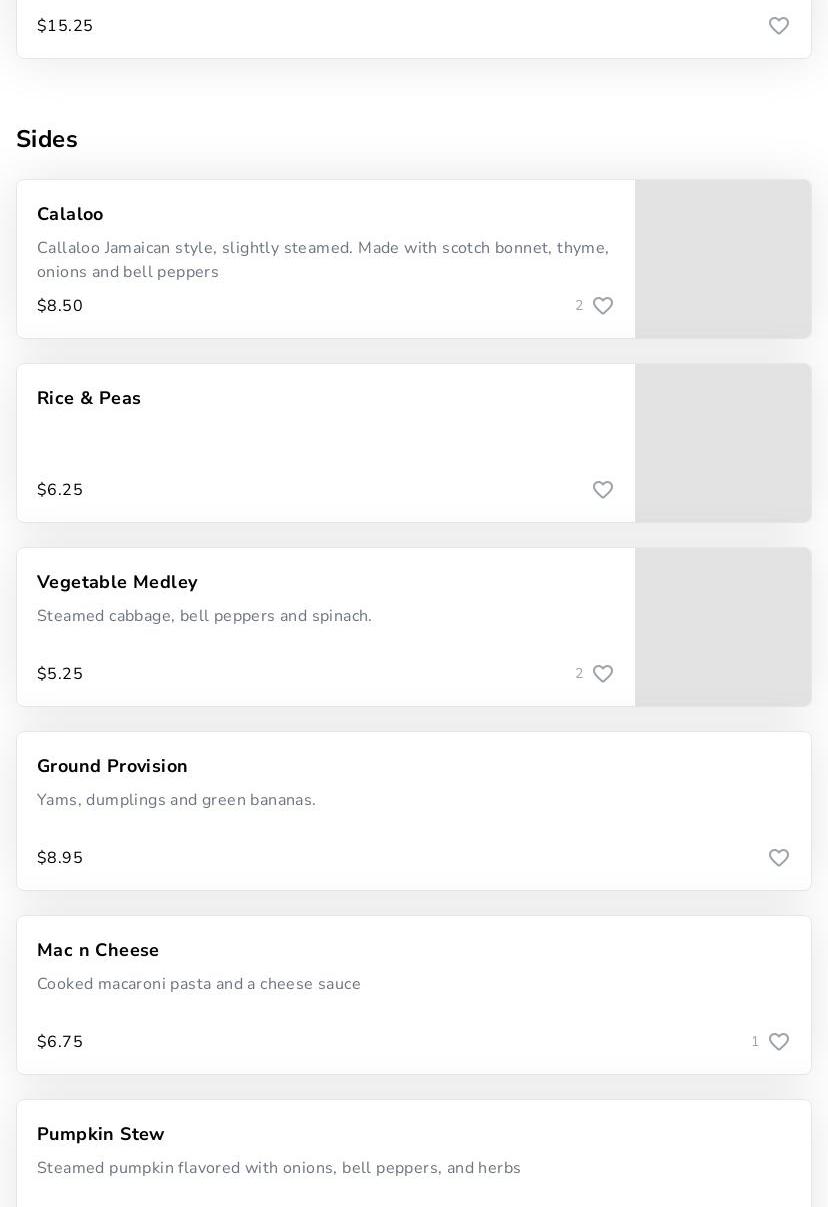Viewport: 828px width, 1207px height.
Task: Favorite the Vegetable Medley side
Action: 603,674
